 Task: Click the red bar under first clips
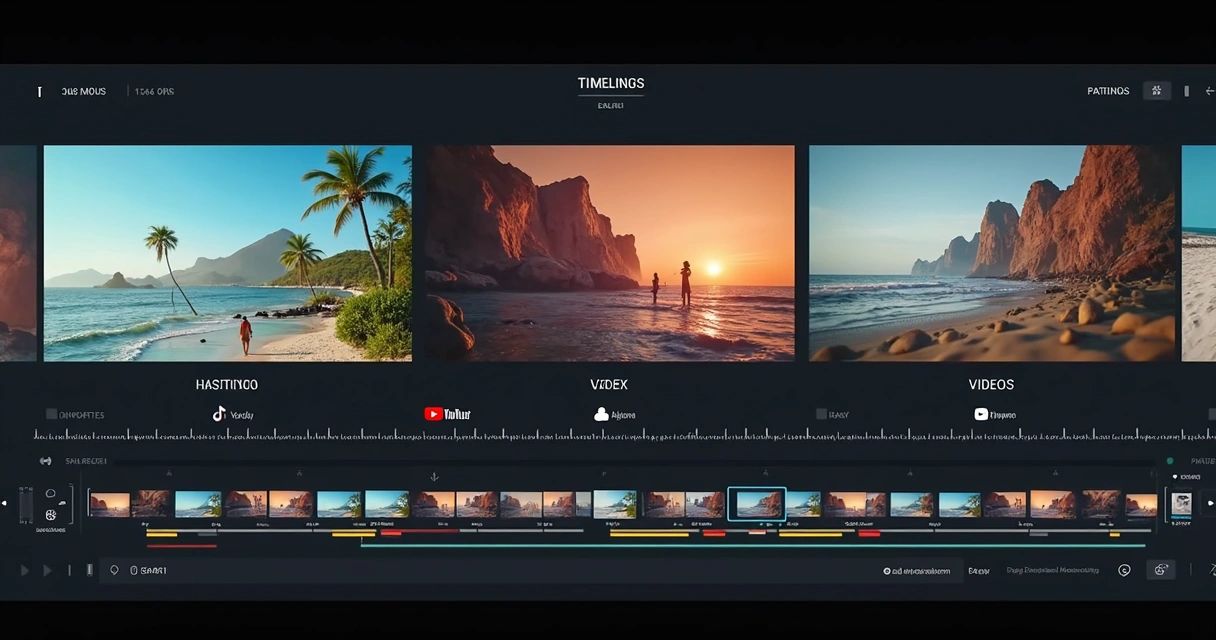pyautogui.click(x=181, y=545)
